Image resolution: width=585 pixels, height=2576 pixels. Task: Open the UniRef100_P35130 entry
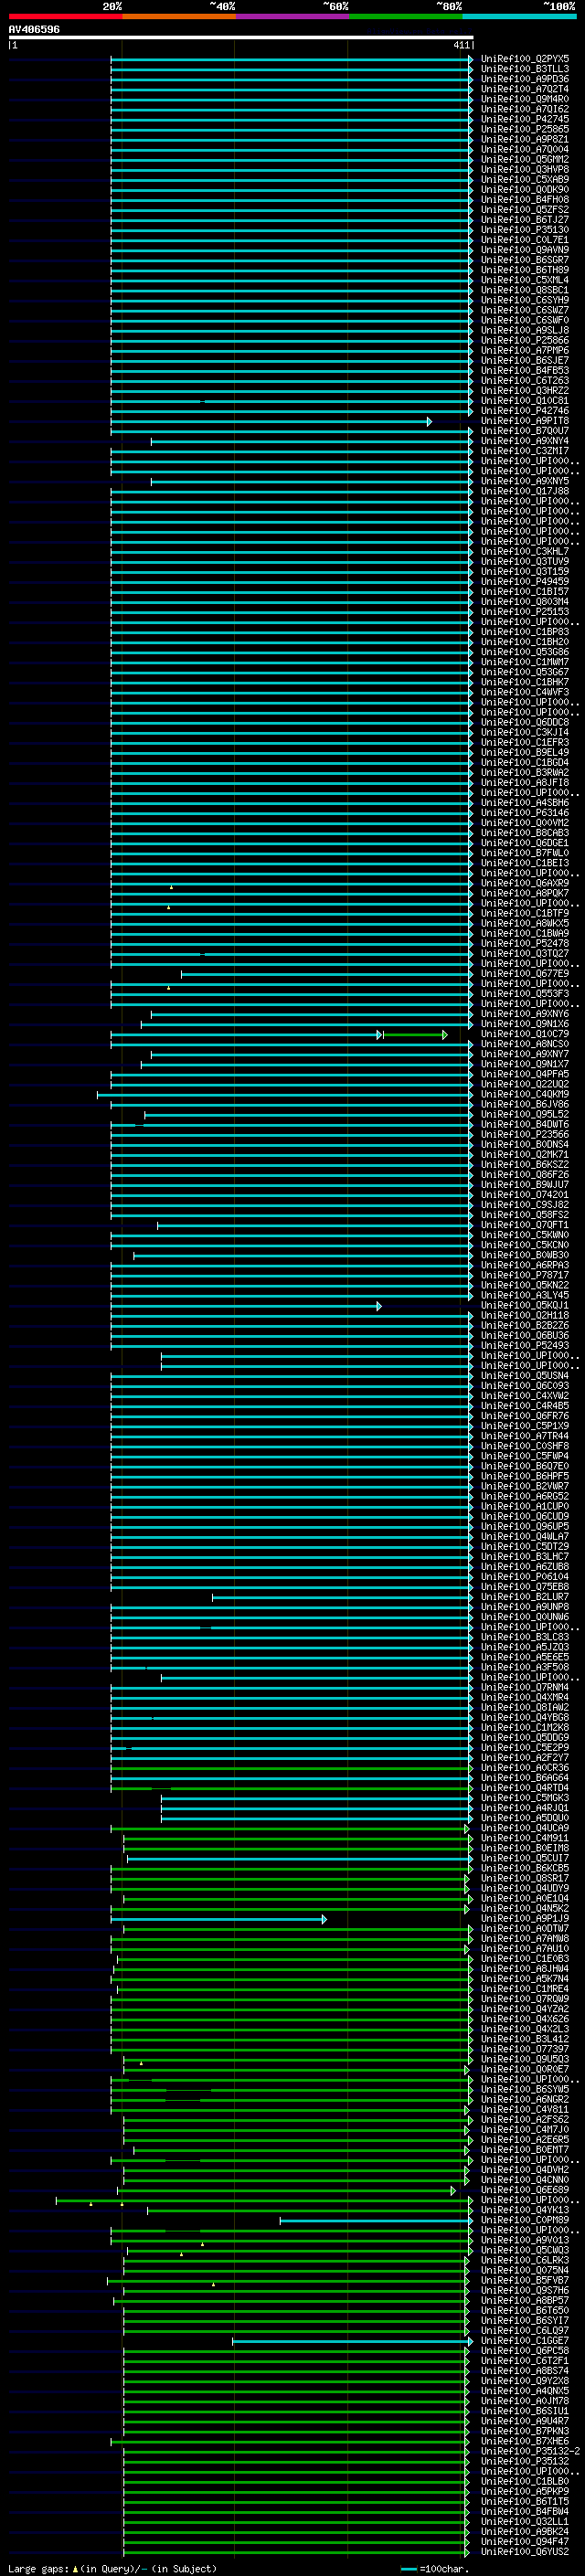pyautogui.click(x=525, y=230)
